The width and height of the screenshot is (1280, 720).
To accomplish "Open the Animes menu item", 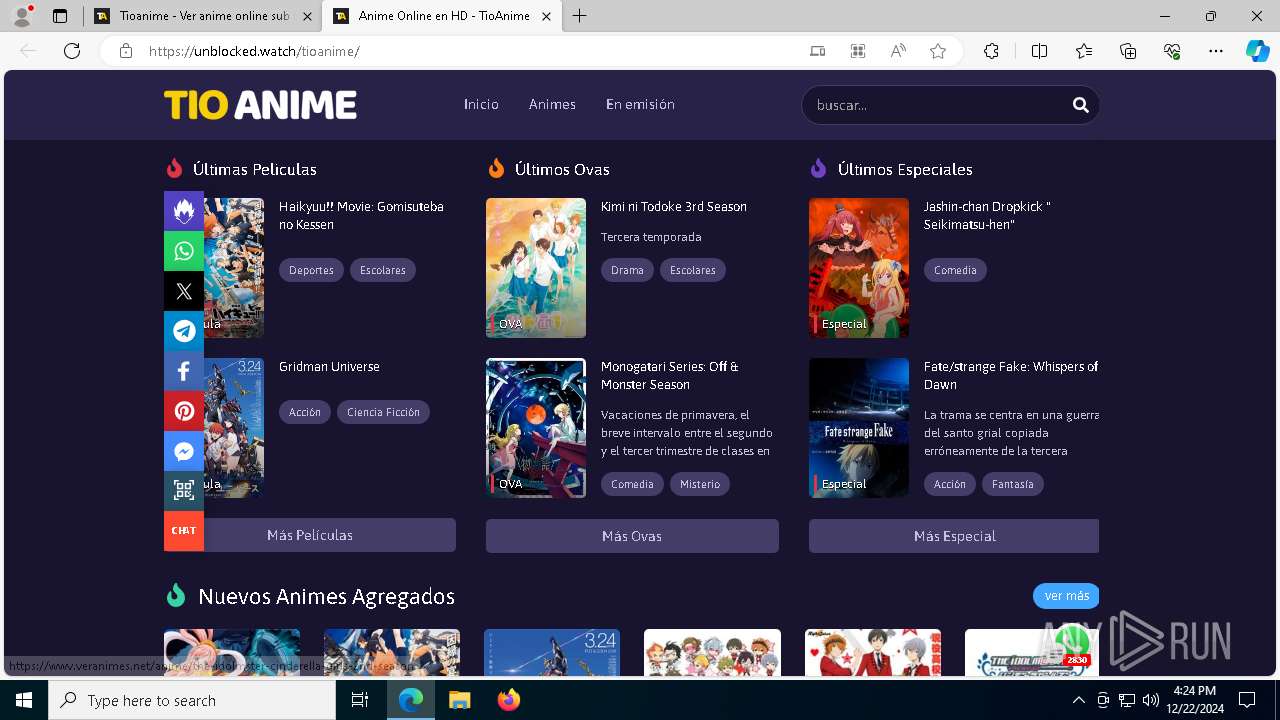I will [552, 104].
